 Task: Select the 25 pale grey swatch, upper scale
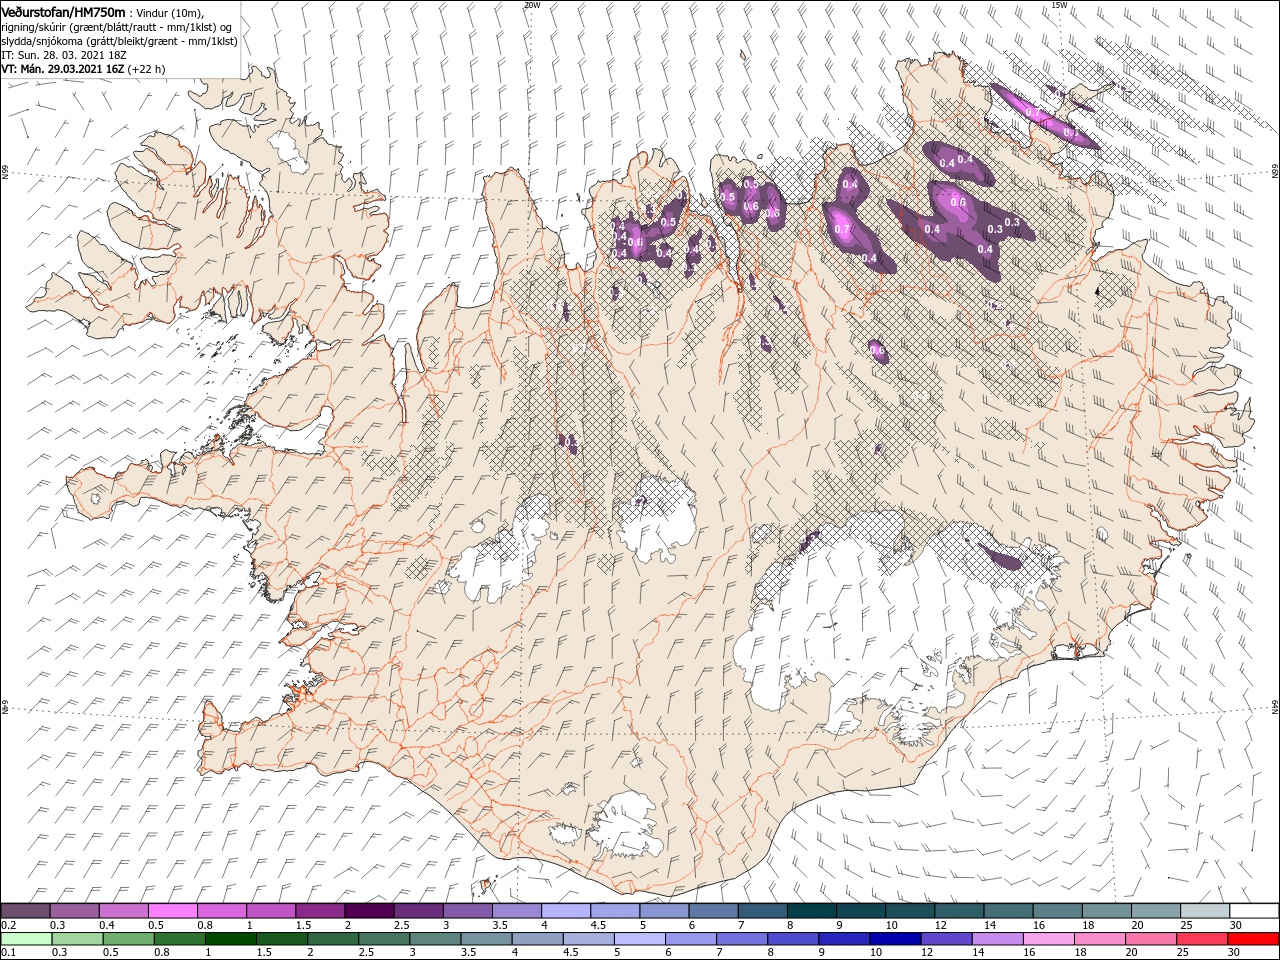[1205, 911]
